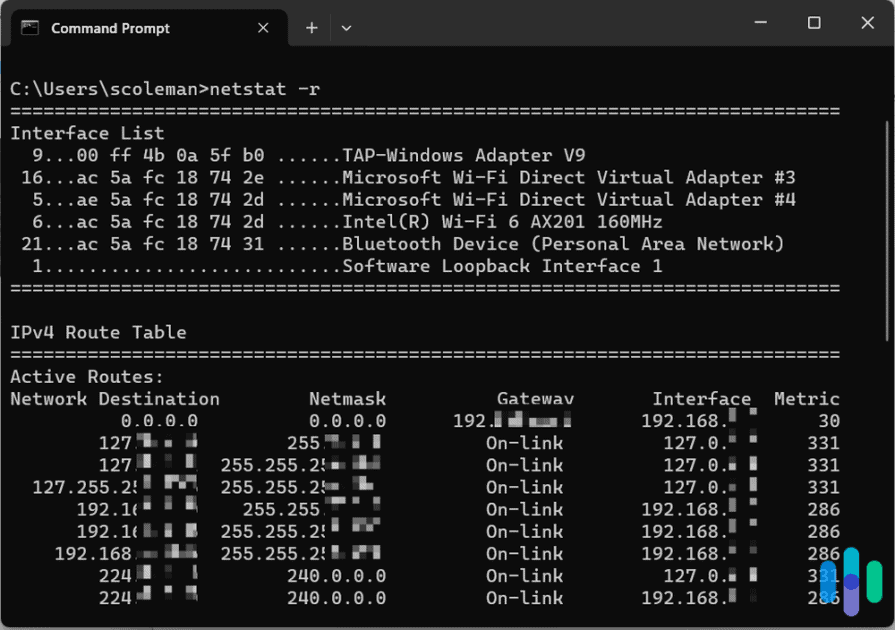
Task: Minimize the terminal window
Action: pos(763,22)
